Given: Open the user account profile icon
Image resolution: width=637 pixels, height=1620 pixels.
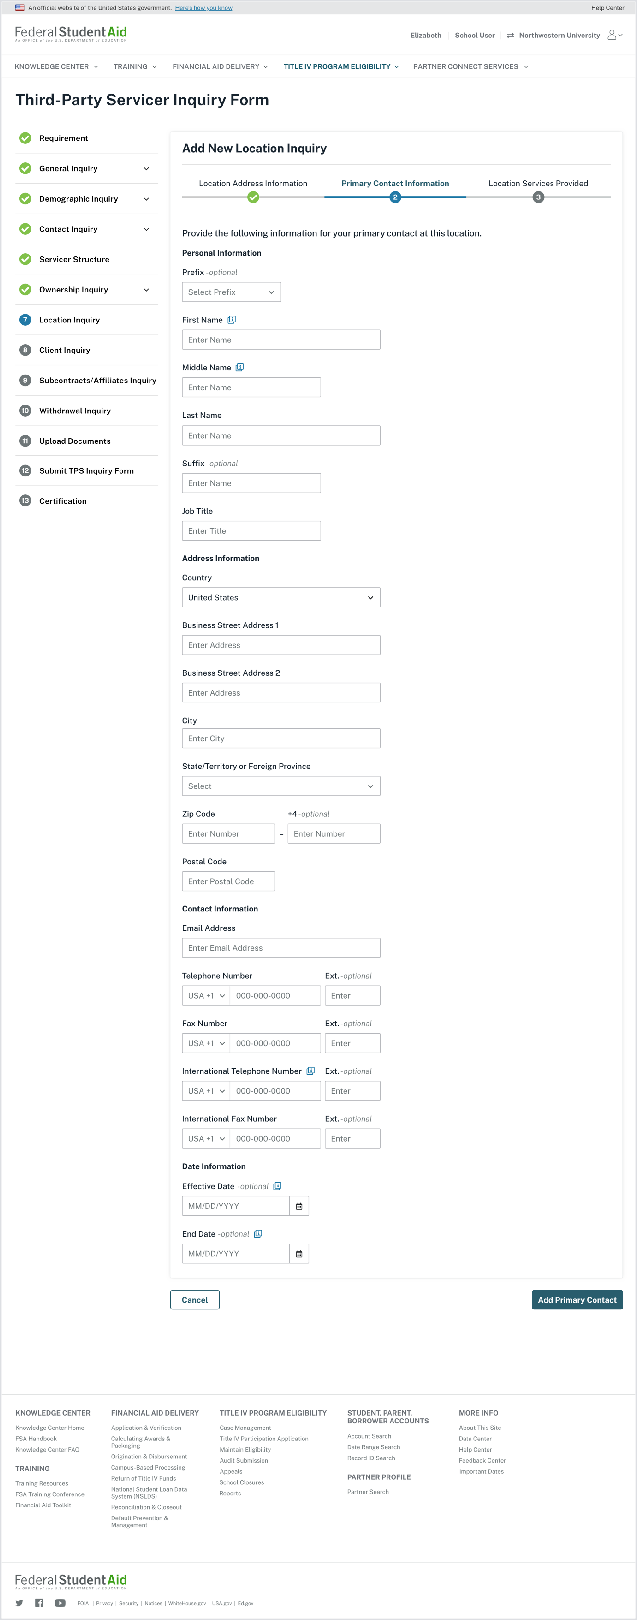Looking at the screenshot, I should click(x=614, y=35).
